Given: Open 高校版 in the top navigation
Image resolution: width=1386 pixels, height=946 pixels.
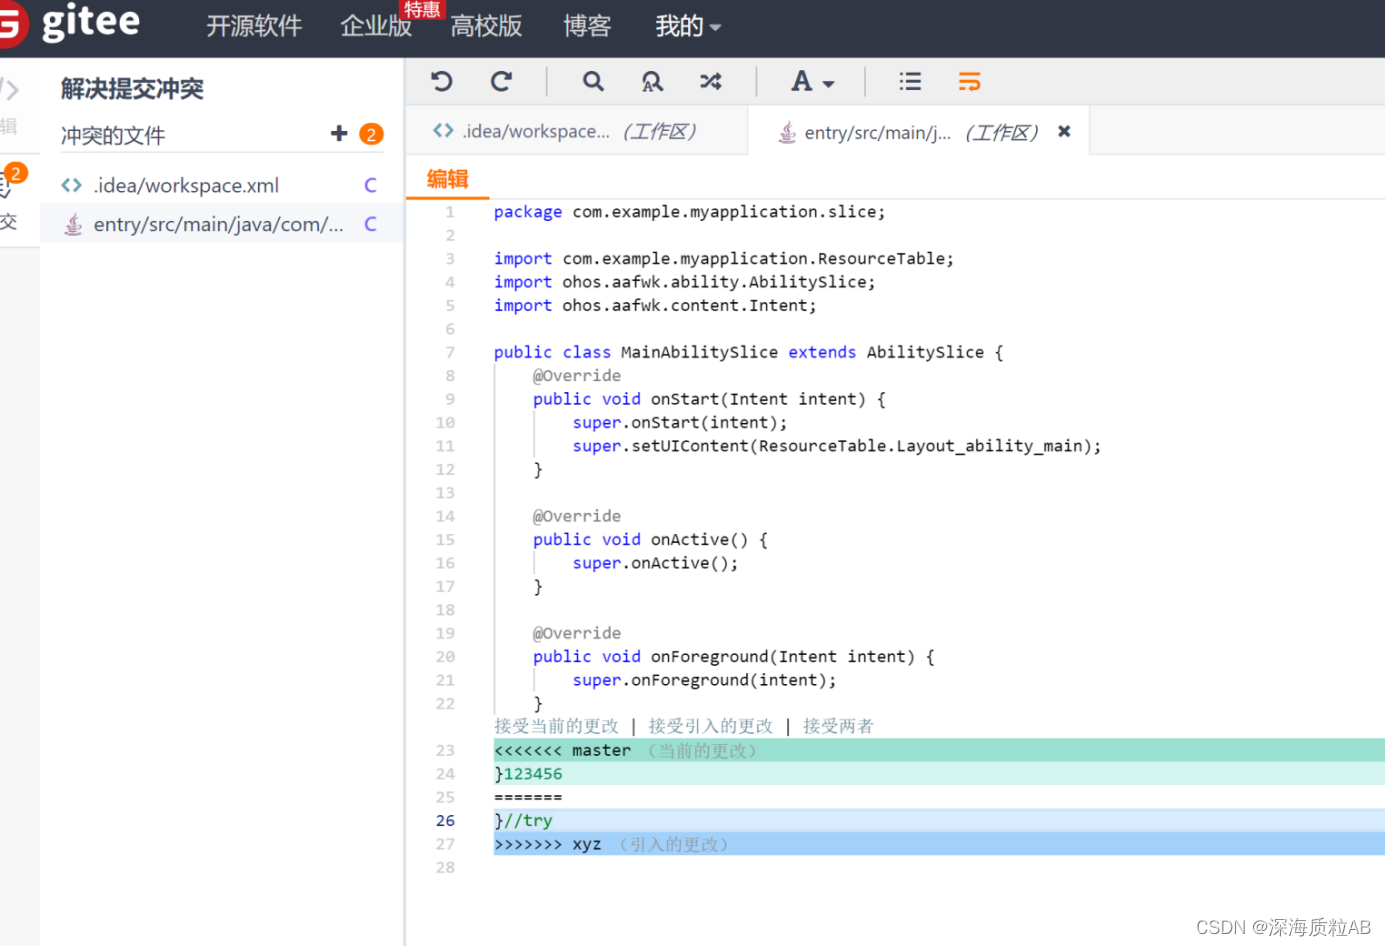Looking at the screenshot, I should point(486,26).
